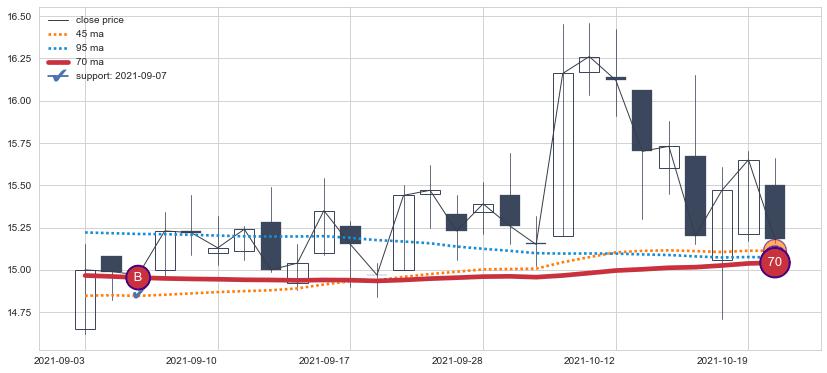Screen dimensions: 827x373
Task: Click the red 70 marker circle
Action: click(x=775, y=262)
